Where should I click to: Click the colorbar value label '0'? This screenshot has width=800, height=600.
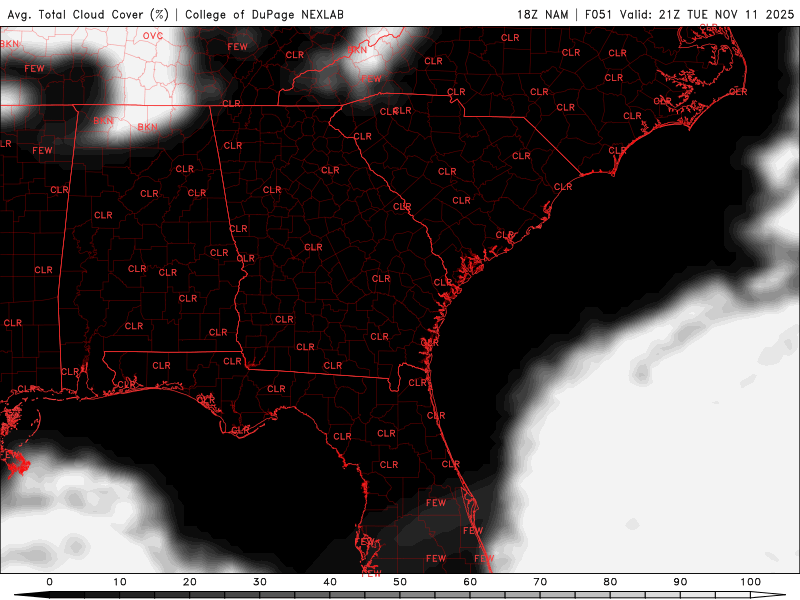pyautogui.click(x=49, y=582)
